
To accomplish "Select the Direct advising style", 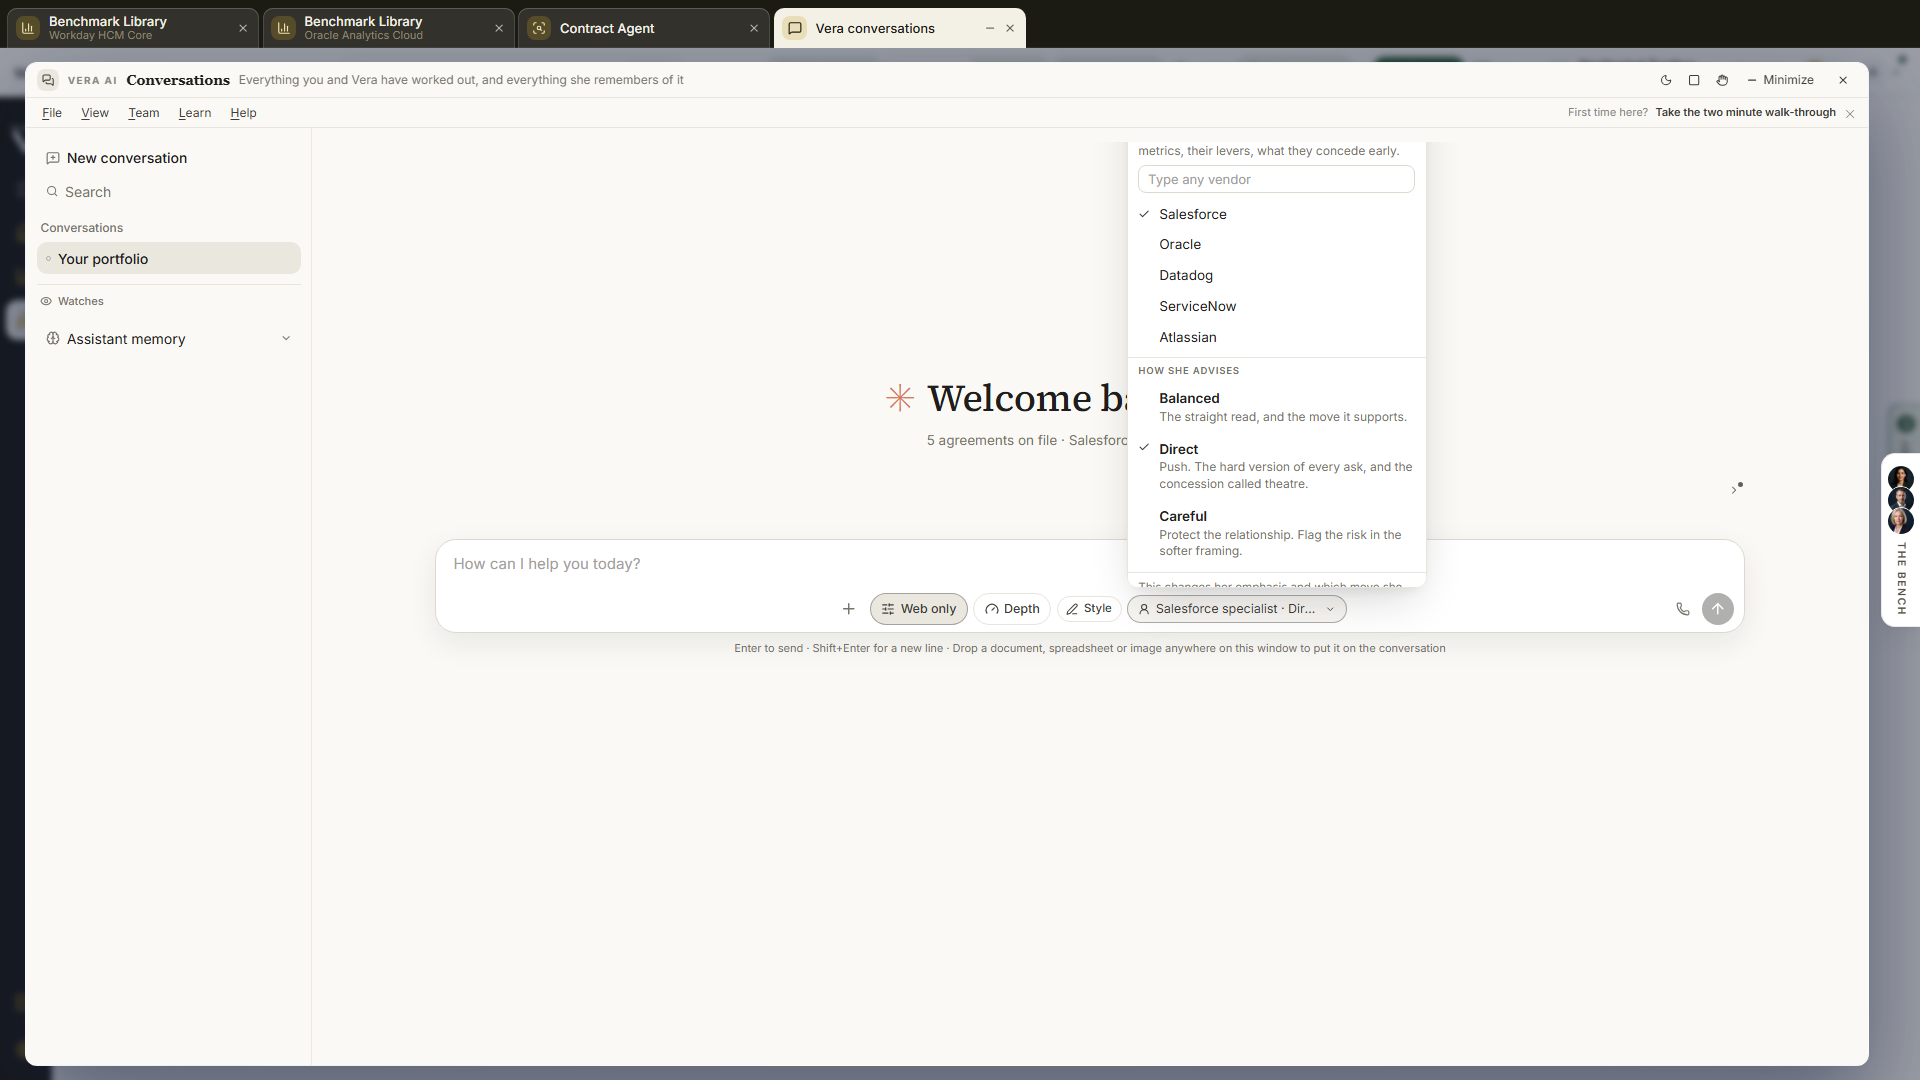I will click(x=1276, y=466).
